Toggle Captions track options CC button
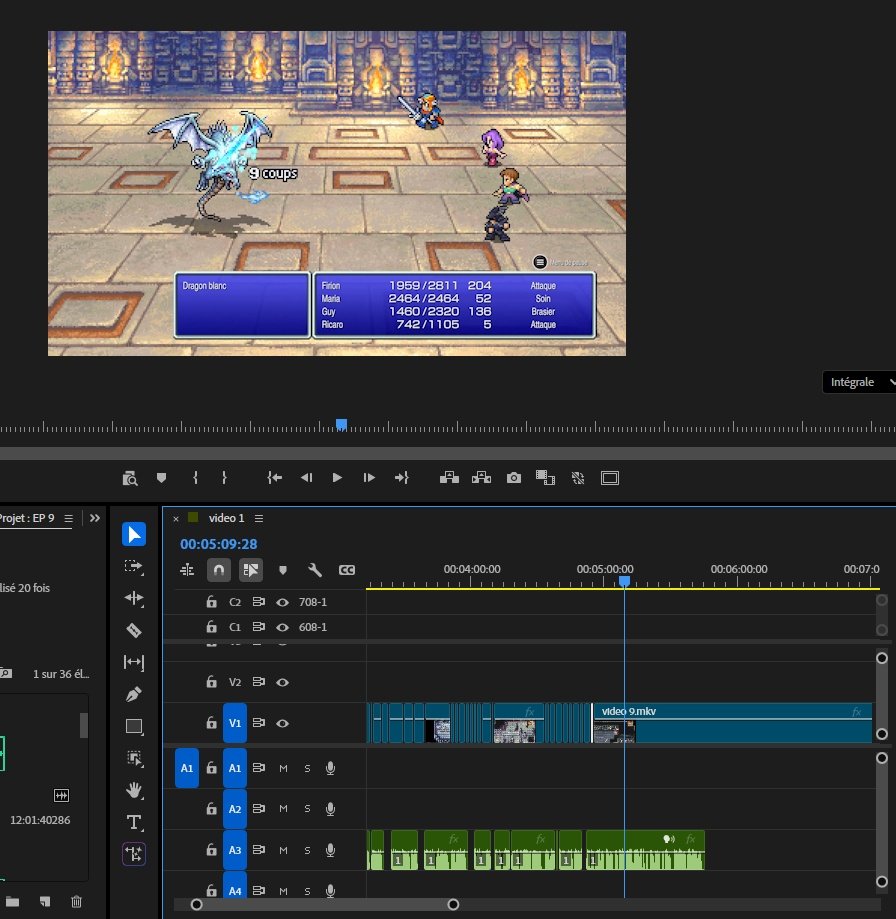 click(346, 570)
